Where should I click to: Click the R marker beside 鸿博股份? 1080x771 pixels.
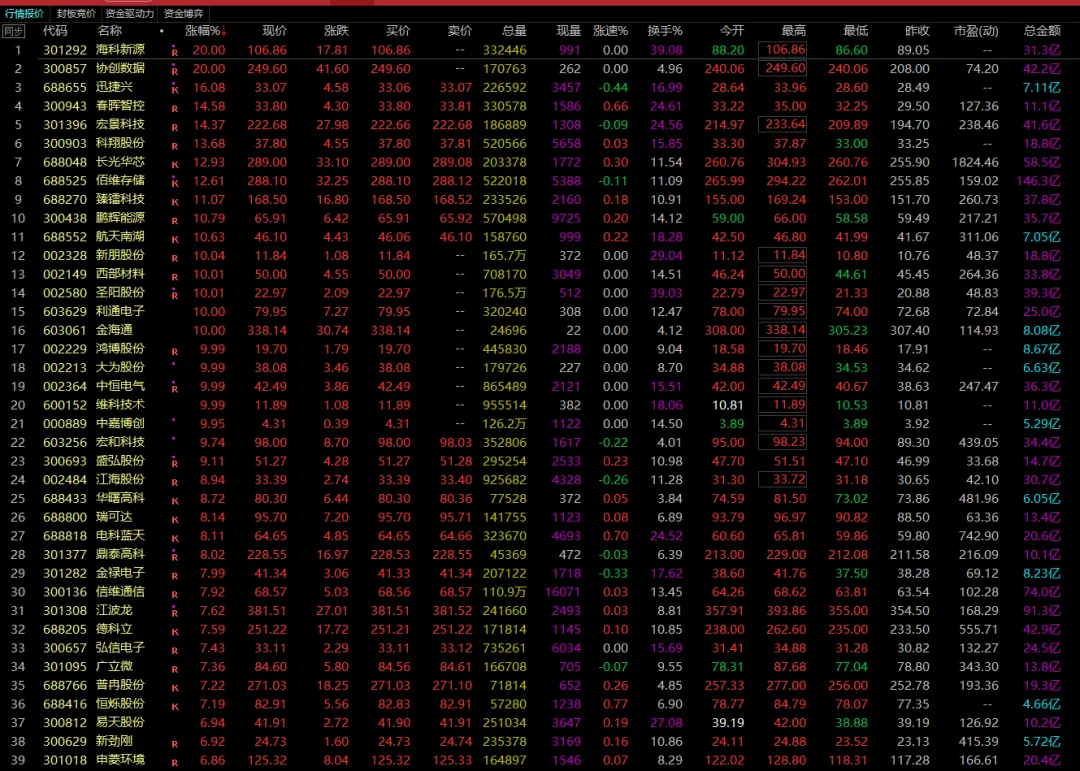175,351
